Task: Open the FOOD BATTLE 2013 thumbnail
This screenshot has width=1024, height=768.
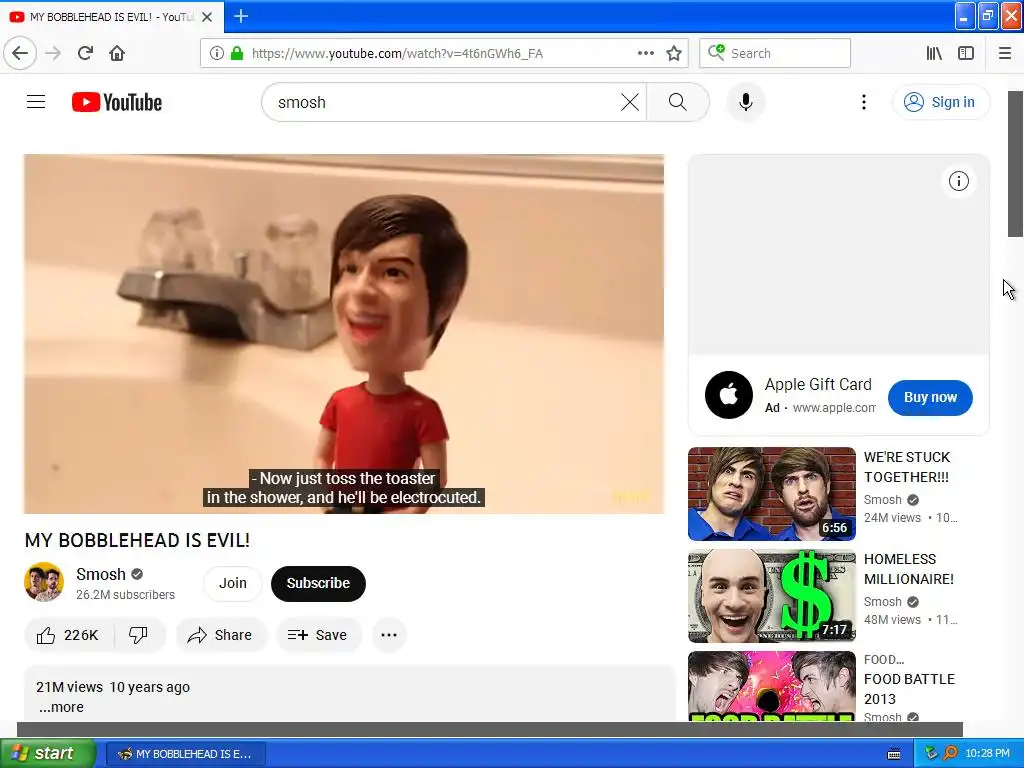Action: [x=771, y=686]
